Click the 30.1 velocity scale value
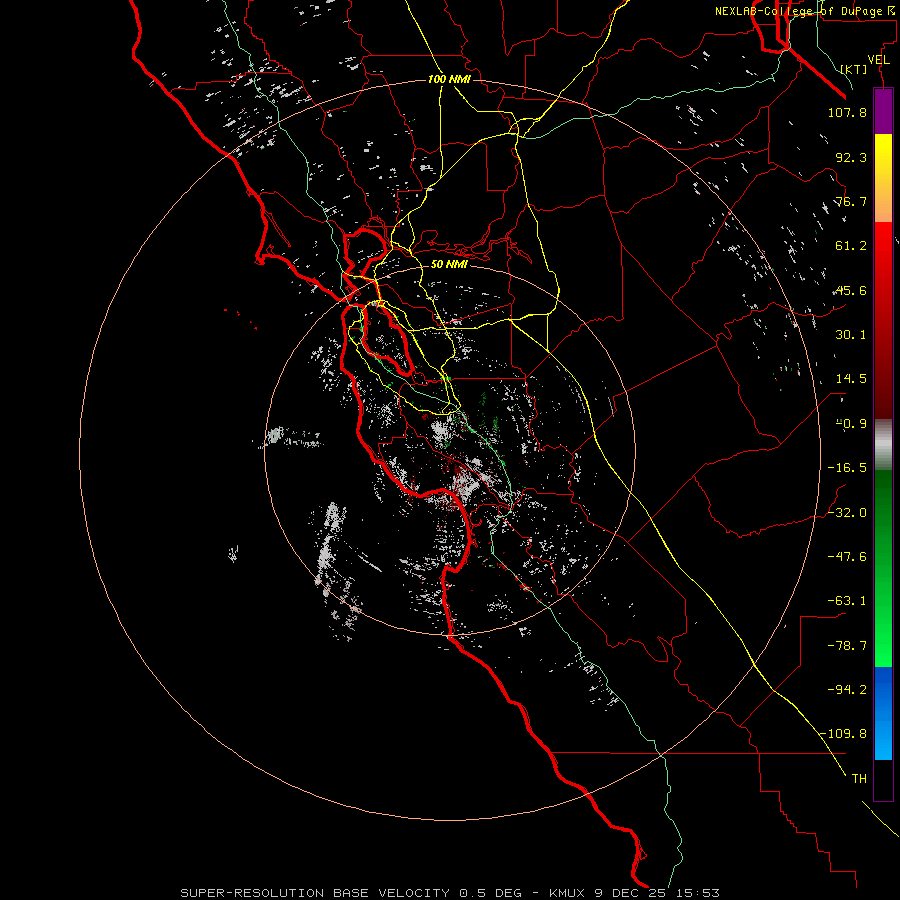 pos(851,335)
